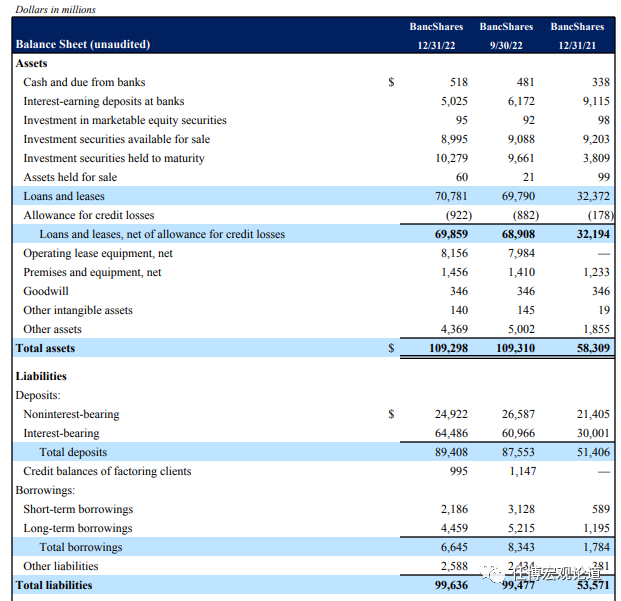Click cash value 338 for 12/31/21
This screenshot has height=601, width=621.
(x=601, y=82)
